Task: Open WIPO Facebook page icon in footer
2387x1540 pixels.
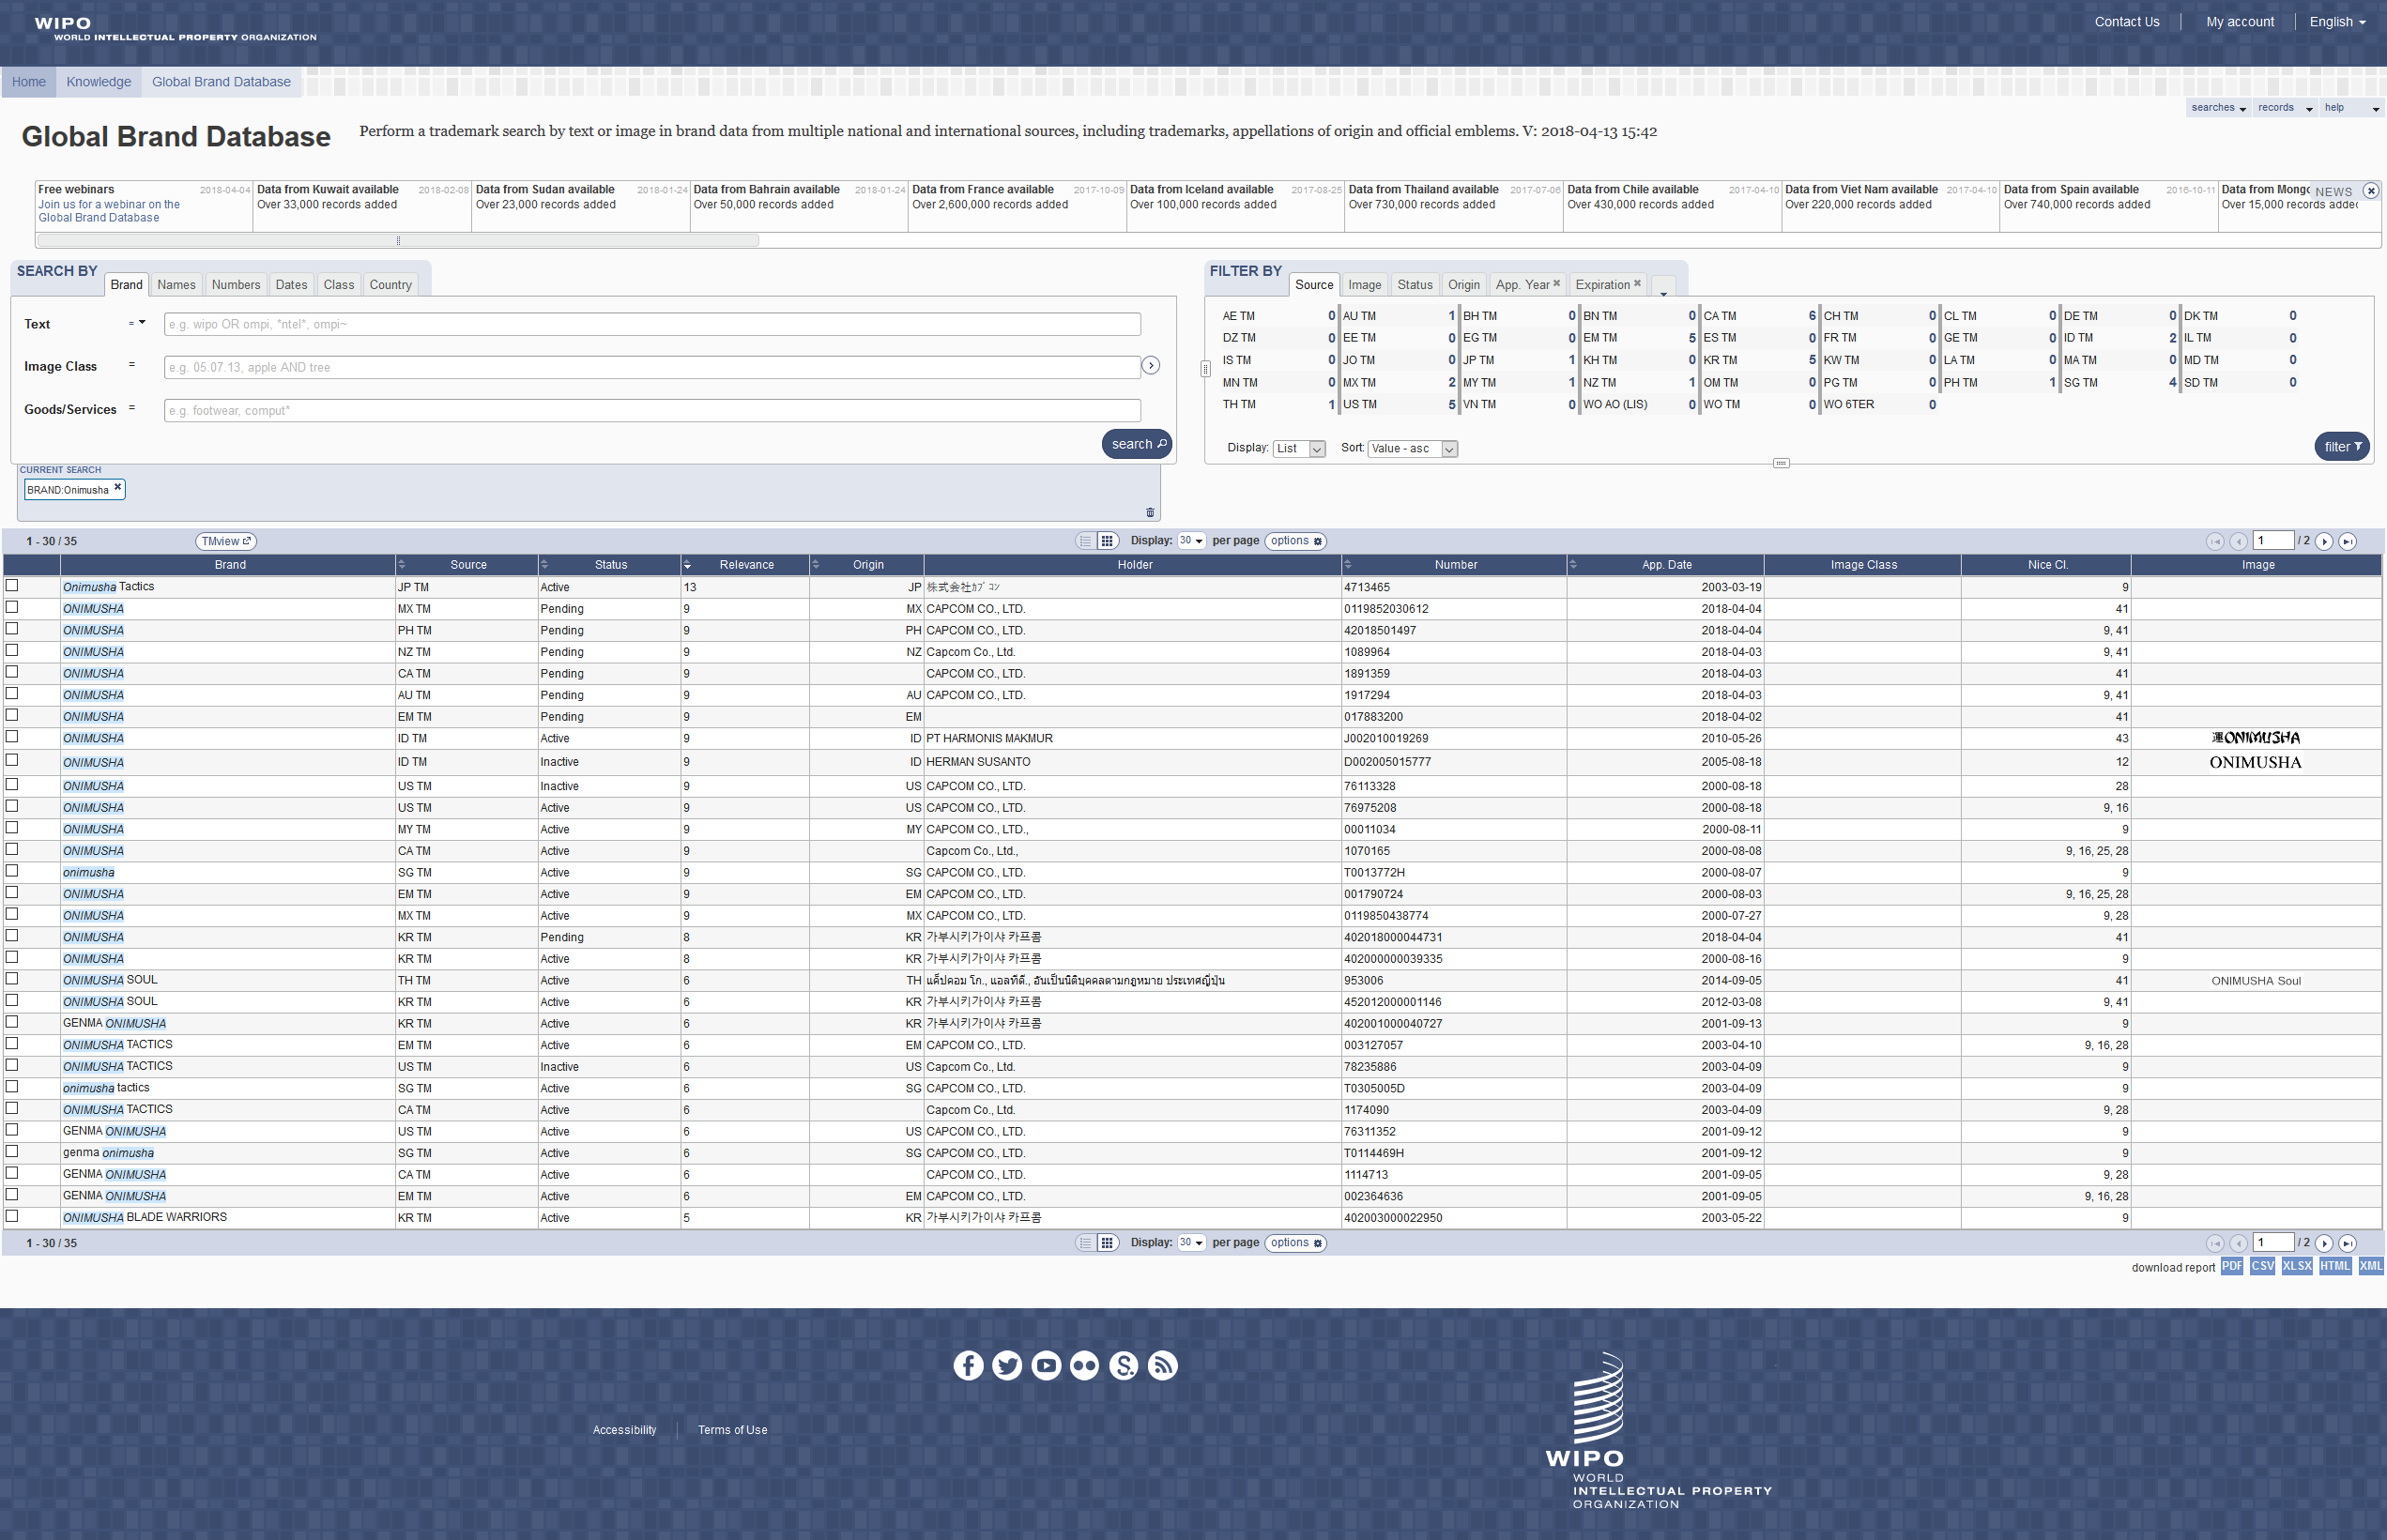Action: click(x=968, y=1365)
